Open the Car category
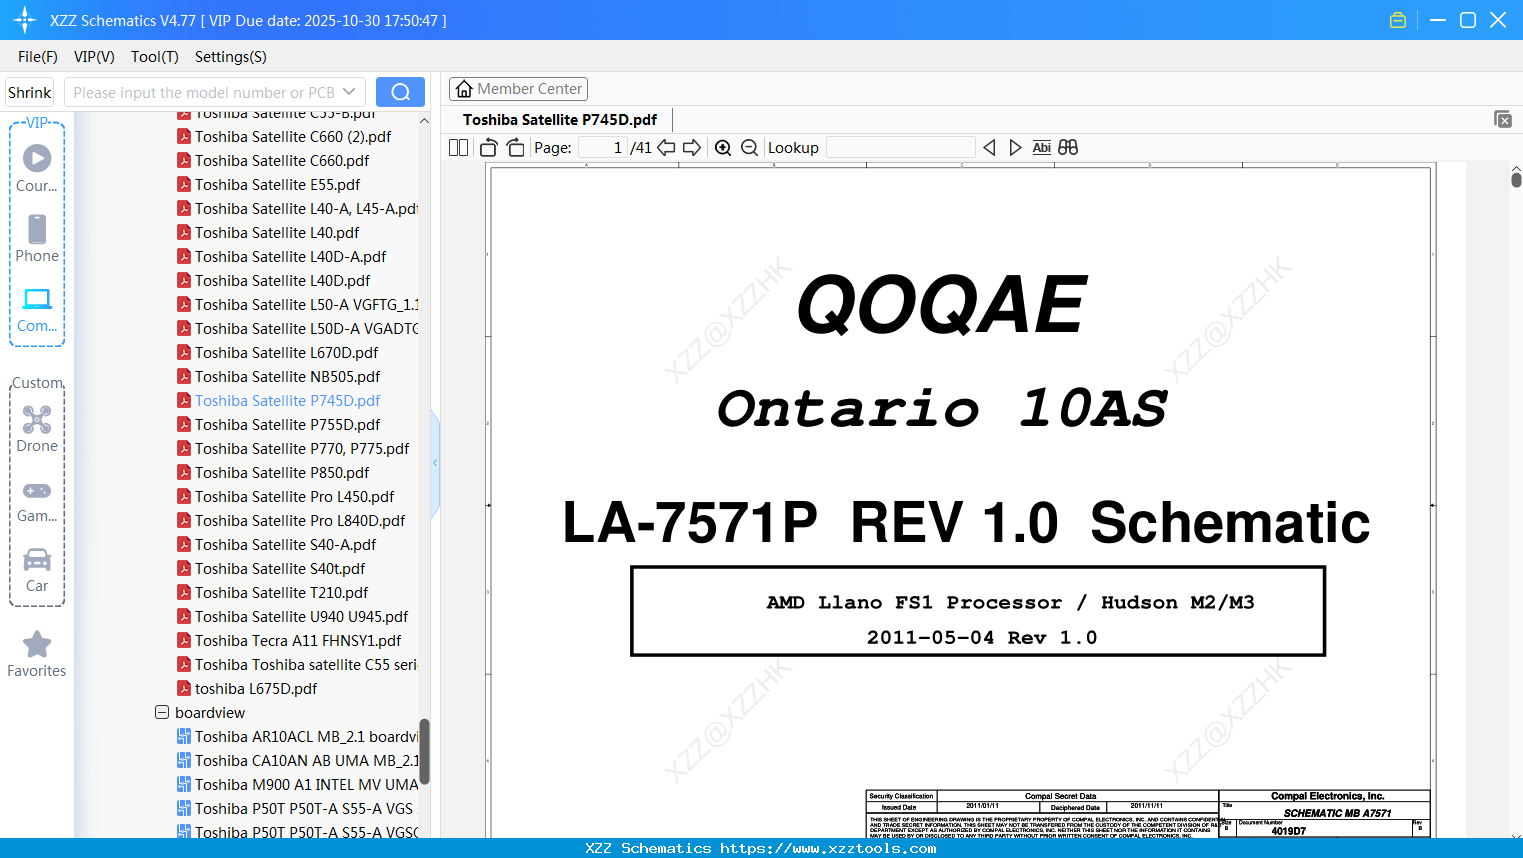This screenshot has height=858, width=1523. click(x=37, y=569)
